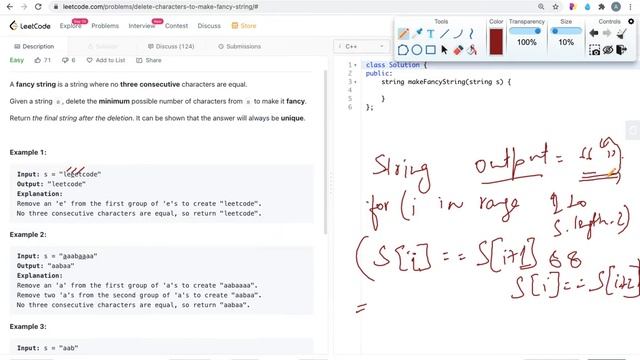640x360 pixels.
Task: Select the pencil drawing tool
Action: click(403, 33)
